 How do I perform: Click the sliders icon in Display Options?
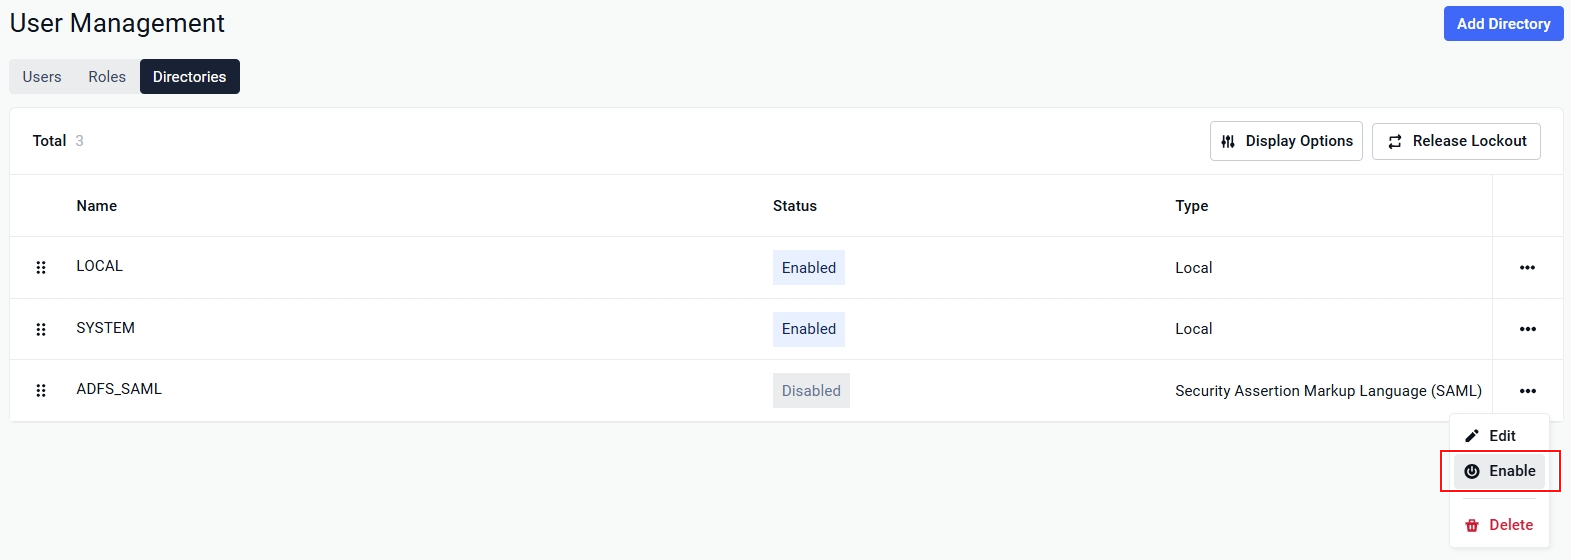1228,142
